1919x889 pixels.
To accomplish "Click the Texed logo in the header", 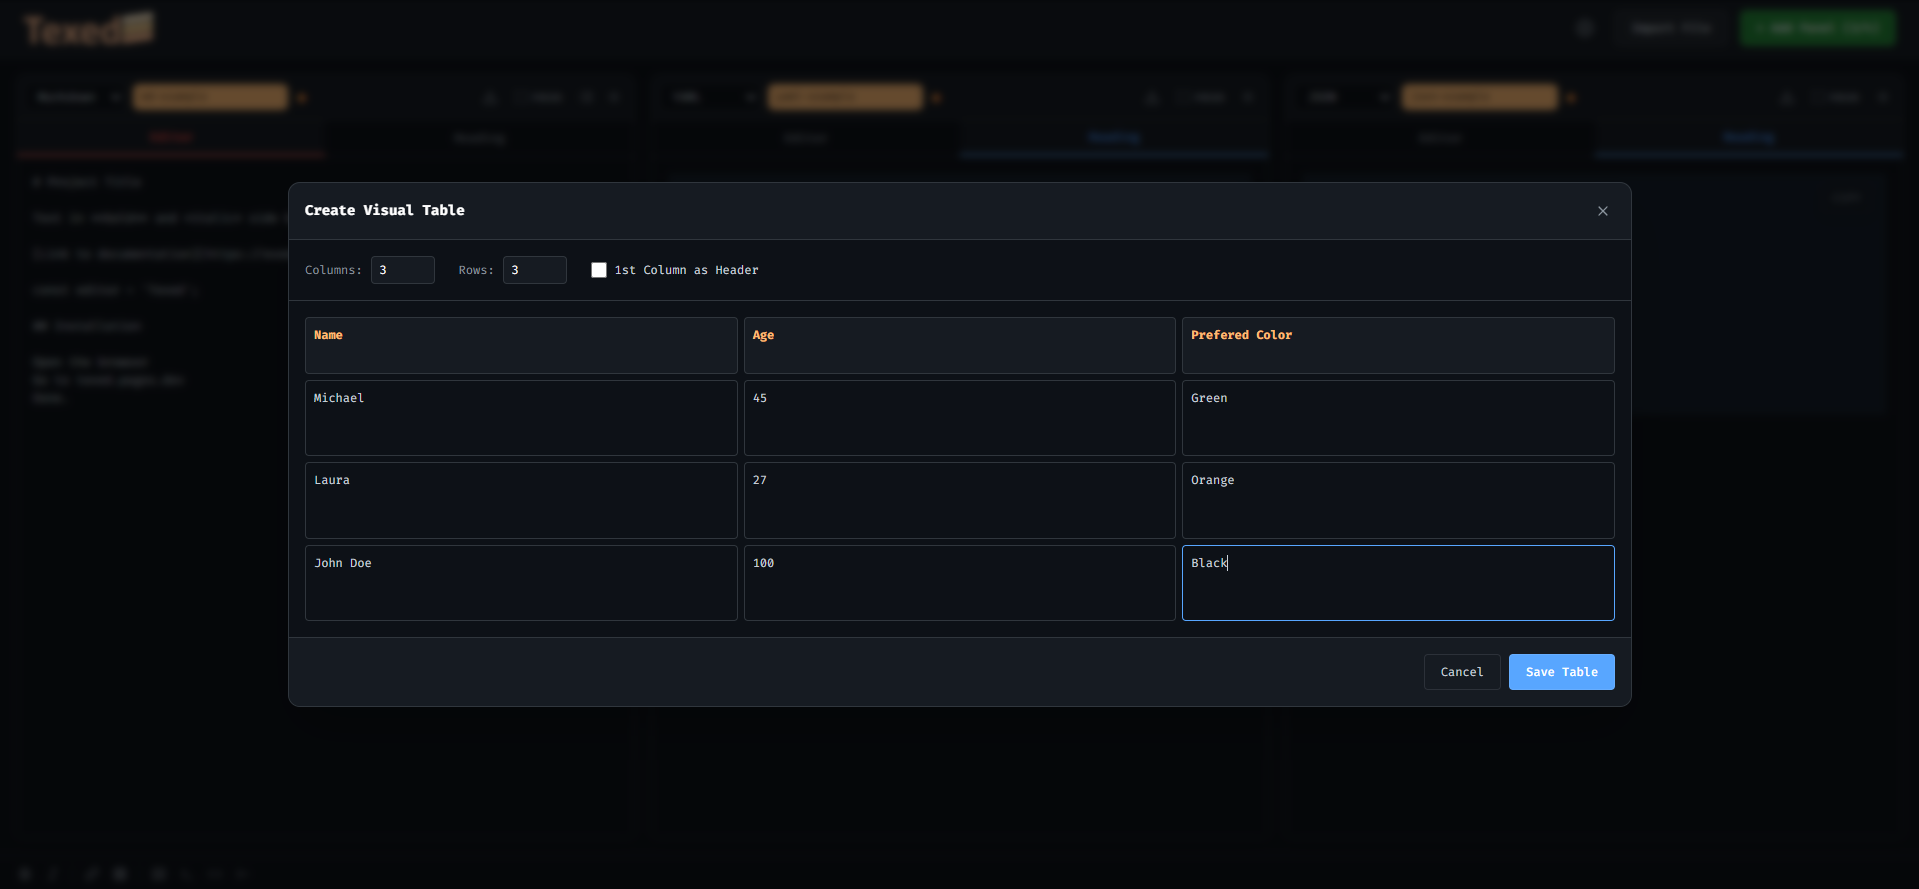I will 88,30.
